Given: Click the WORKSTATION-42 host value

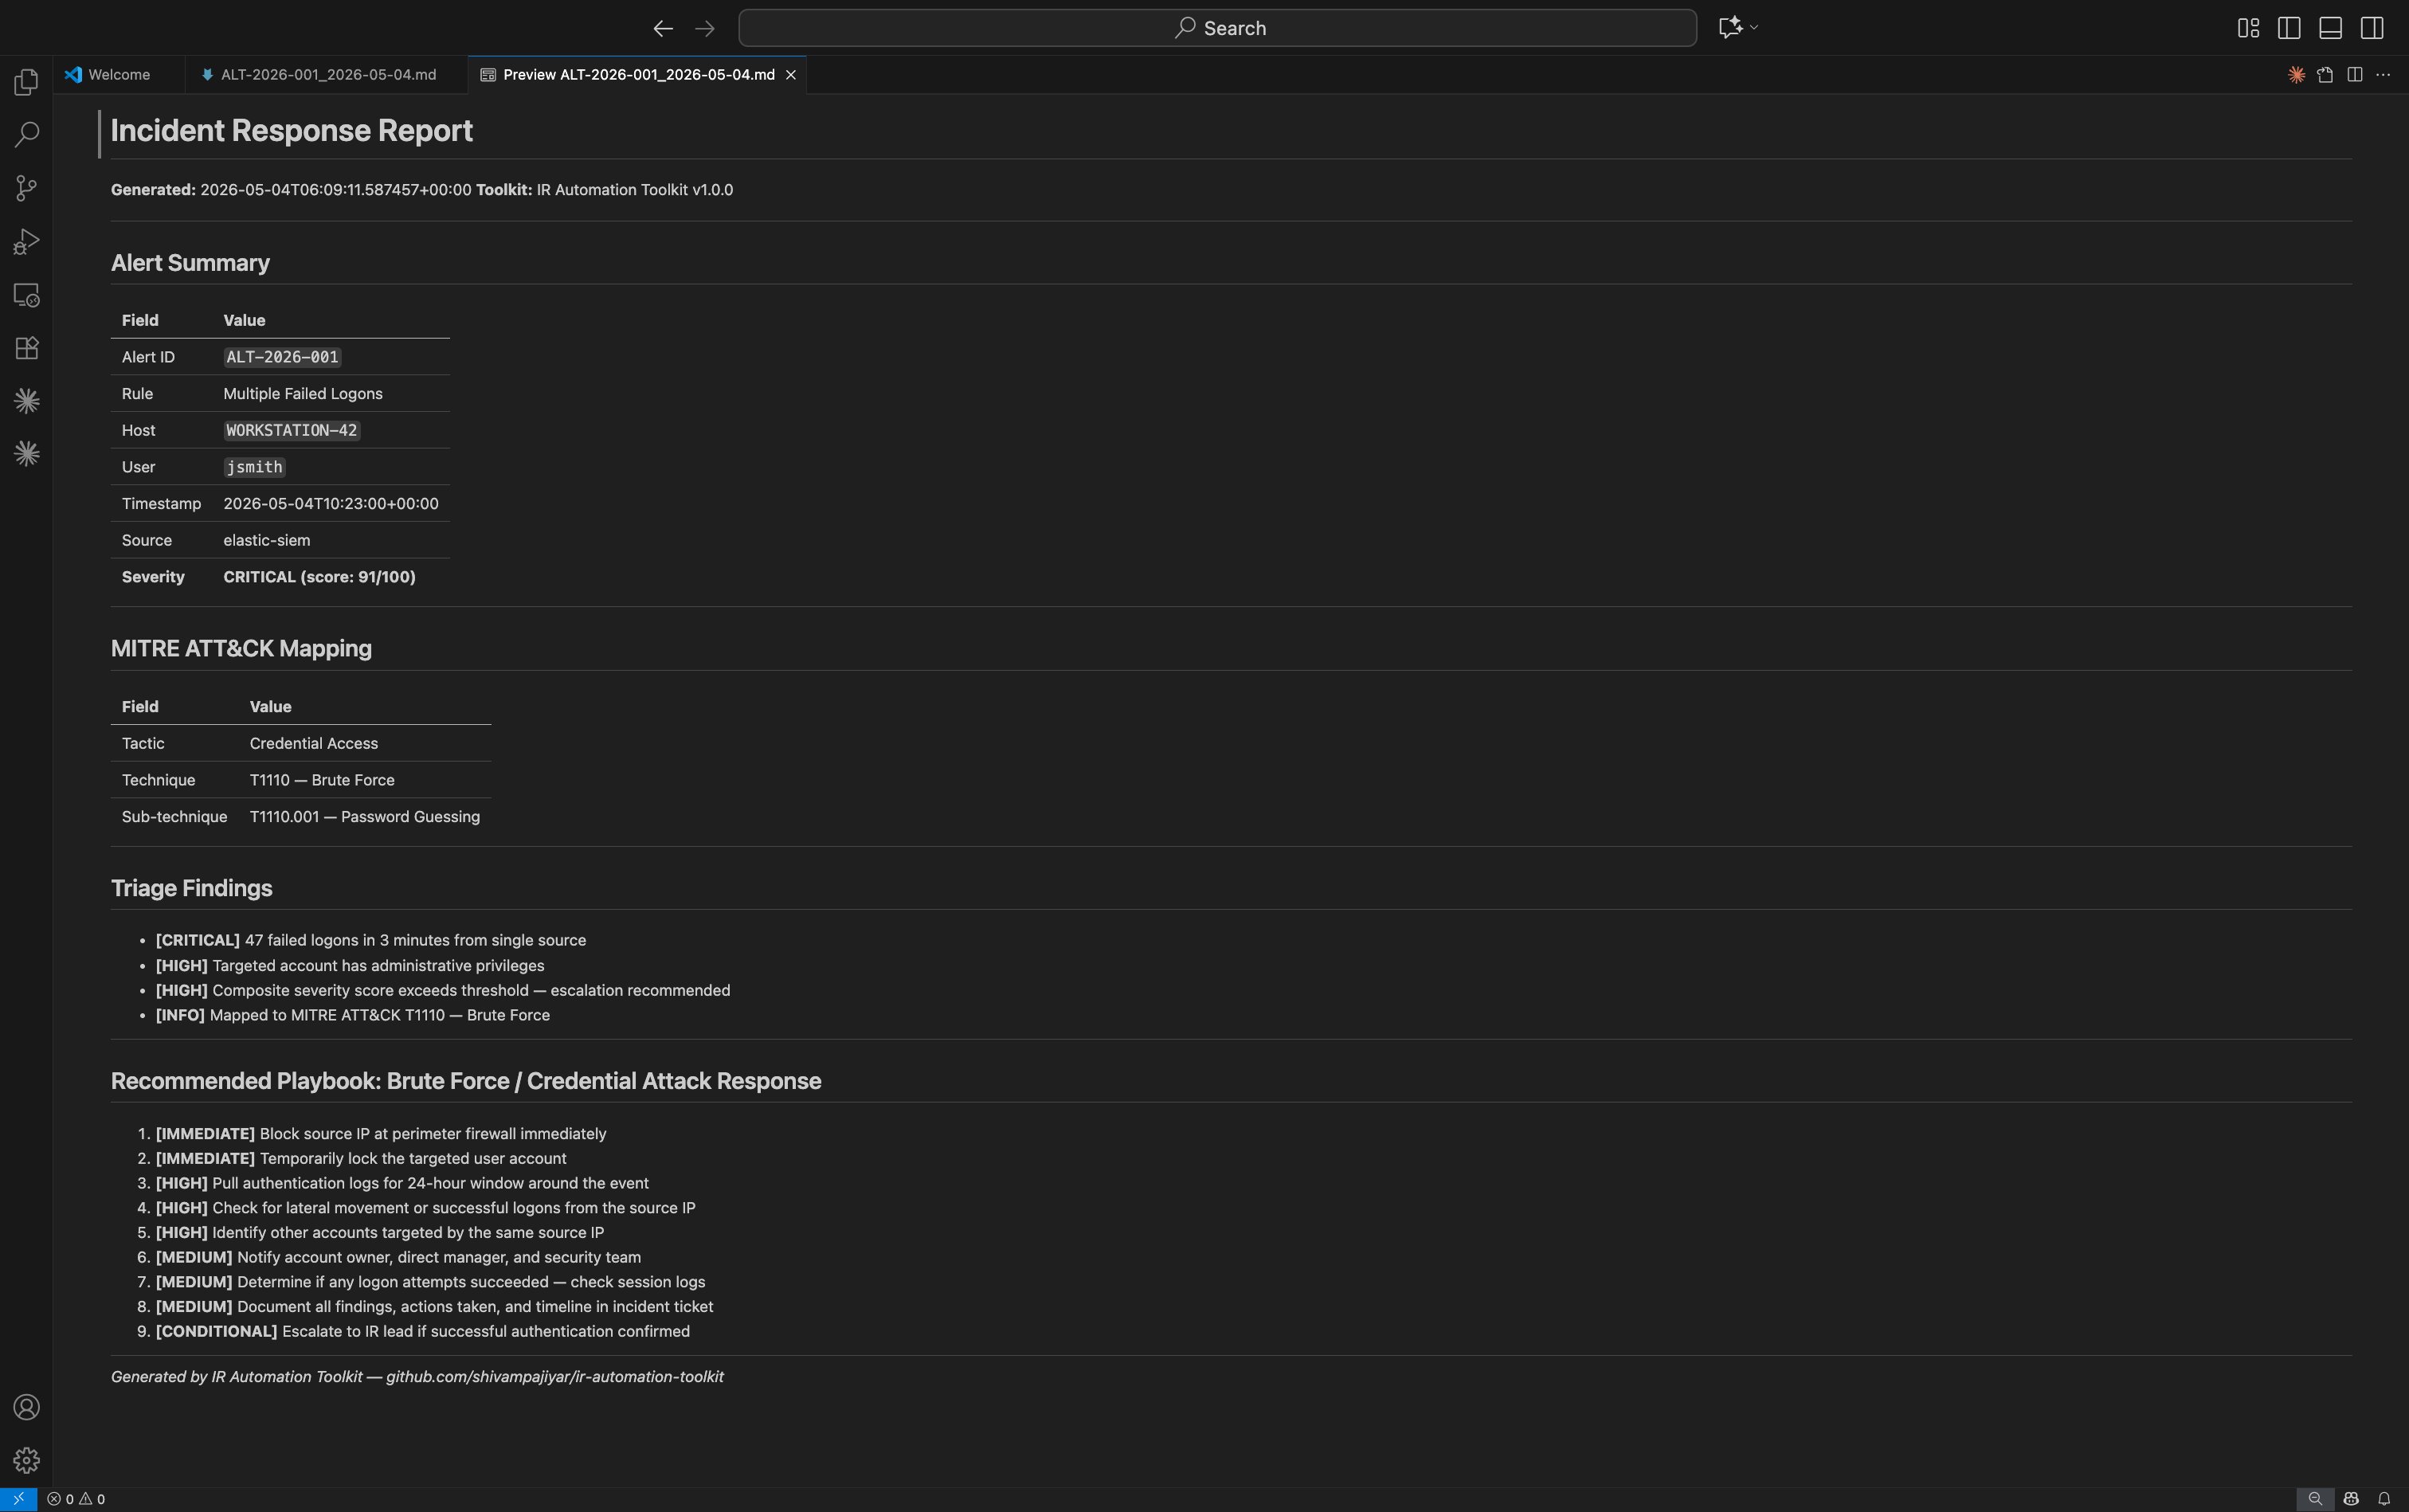Looking at the screenshot, I should tap(291, 431).
